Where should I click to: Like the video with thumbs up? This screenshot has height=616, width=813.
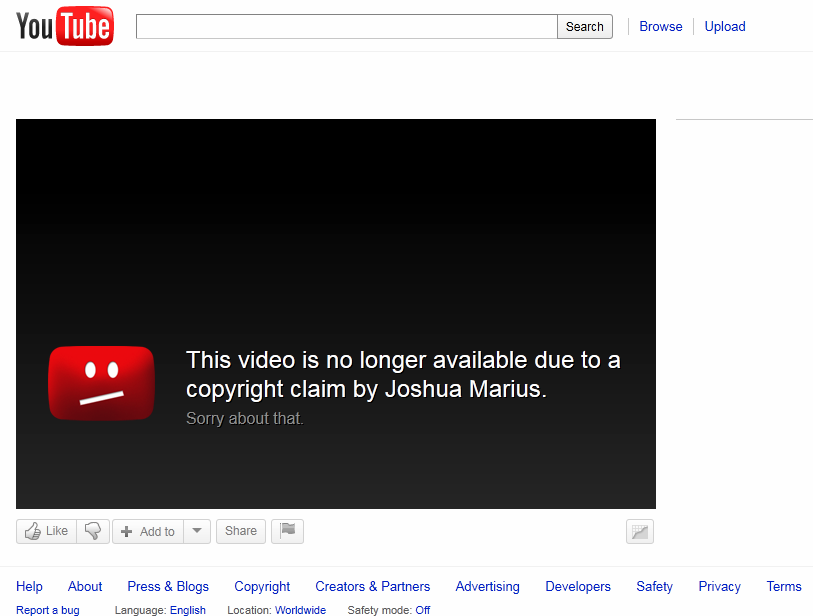pos(46,531)
